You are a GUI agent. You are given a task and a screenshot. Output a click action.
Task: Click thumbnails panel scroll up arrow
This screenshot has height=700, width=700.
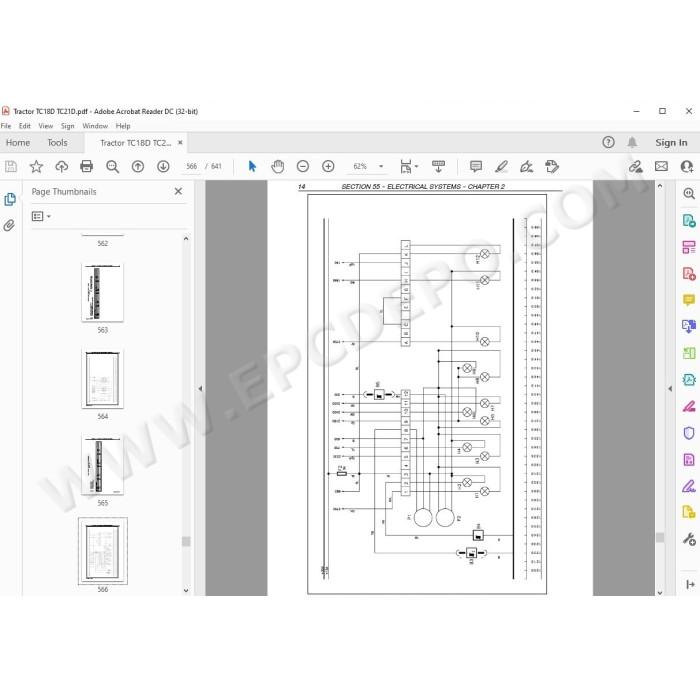(x=186, y=239)
